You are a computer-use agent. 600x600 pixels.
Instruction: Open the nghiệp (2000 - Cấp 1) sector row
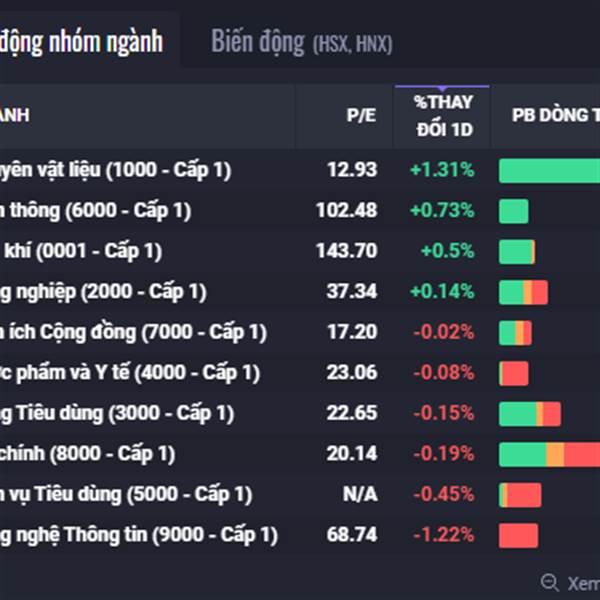tap(103, 292)
